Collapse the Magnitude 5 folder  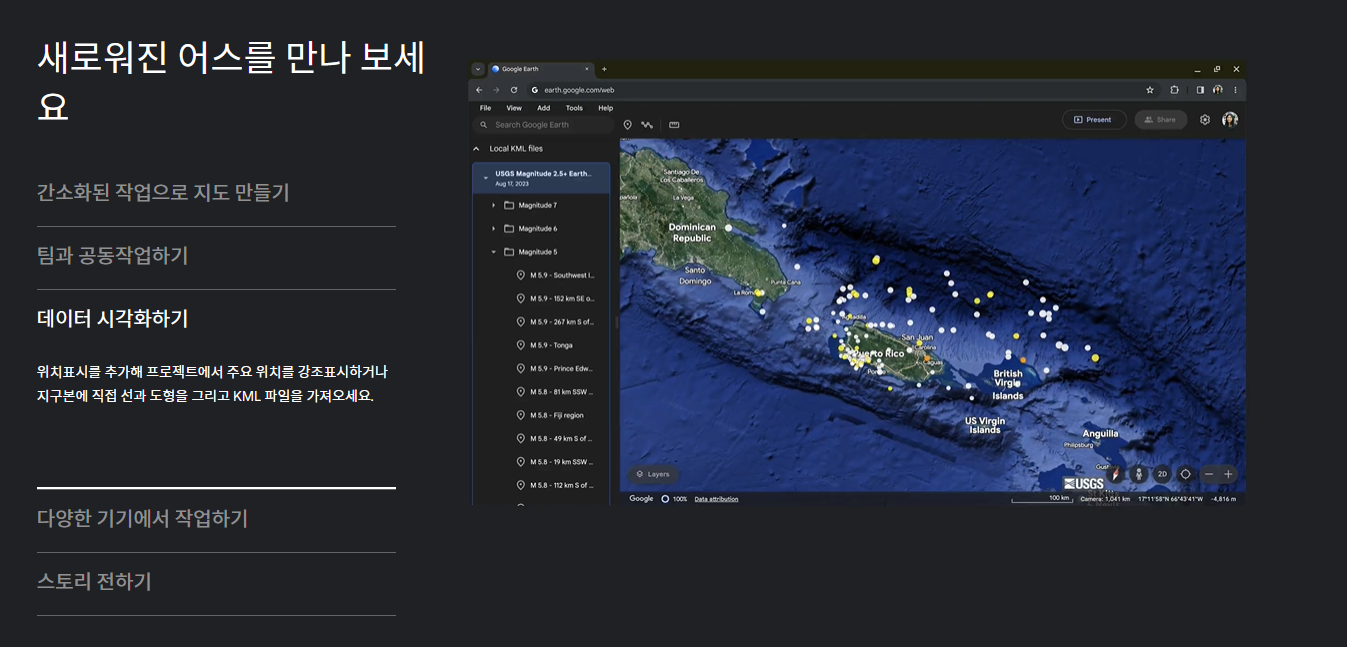click(x=494, y=252)
